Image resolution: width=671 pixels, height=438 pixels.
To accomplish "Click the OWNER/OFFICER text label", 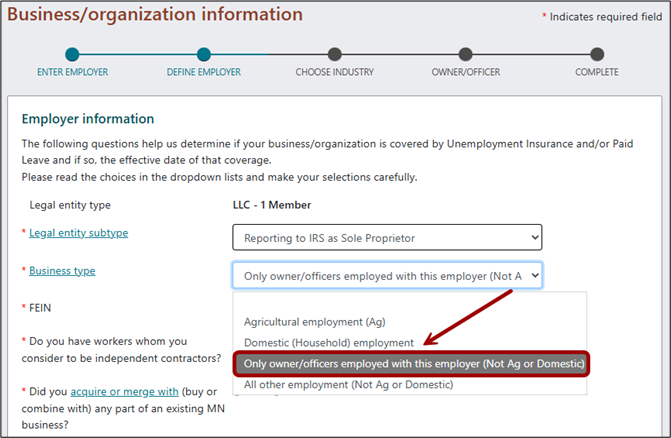I will 466,72.
